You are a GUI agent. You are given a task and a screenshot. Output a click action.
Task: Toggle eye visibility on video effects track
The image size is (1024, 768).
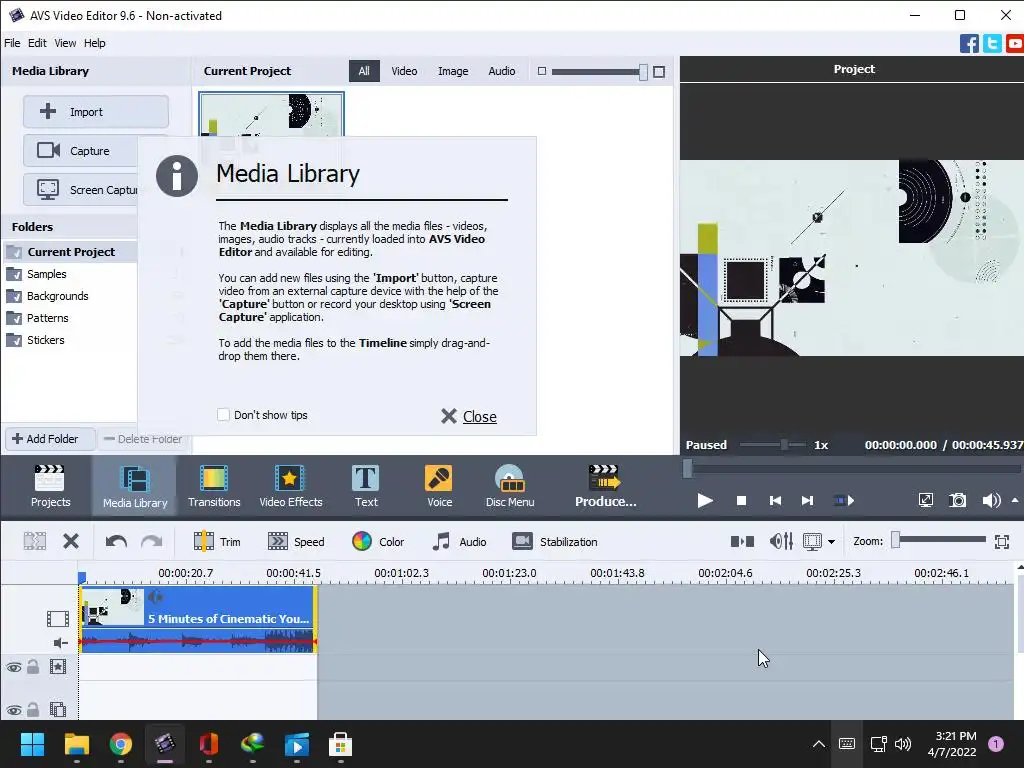pyautogui.click(x=14, y=667)
